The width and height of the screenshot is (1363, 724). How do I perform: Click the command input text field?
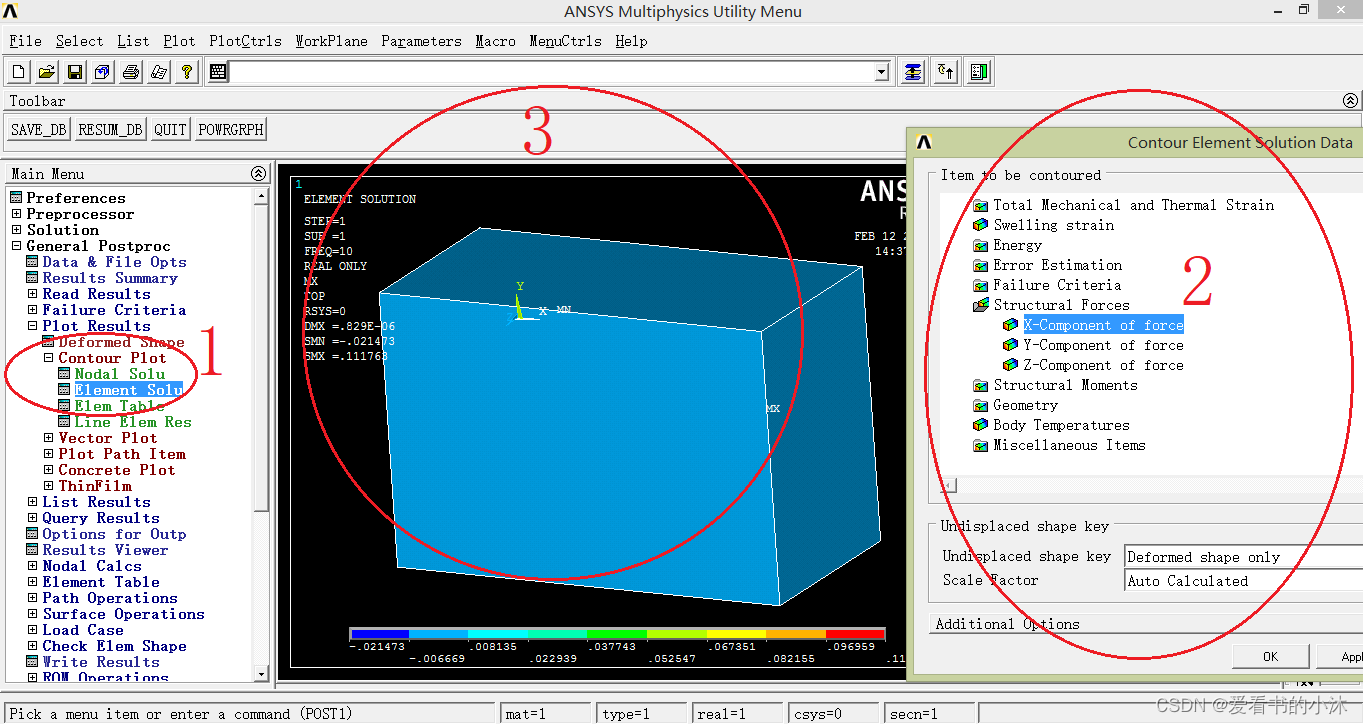point(550,72)
